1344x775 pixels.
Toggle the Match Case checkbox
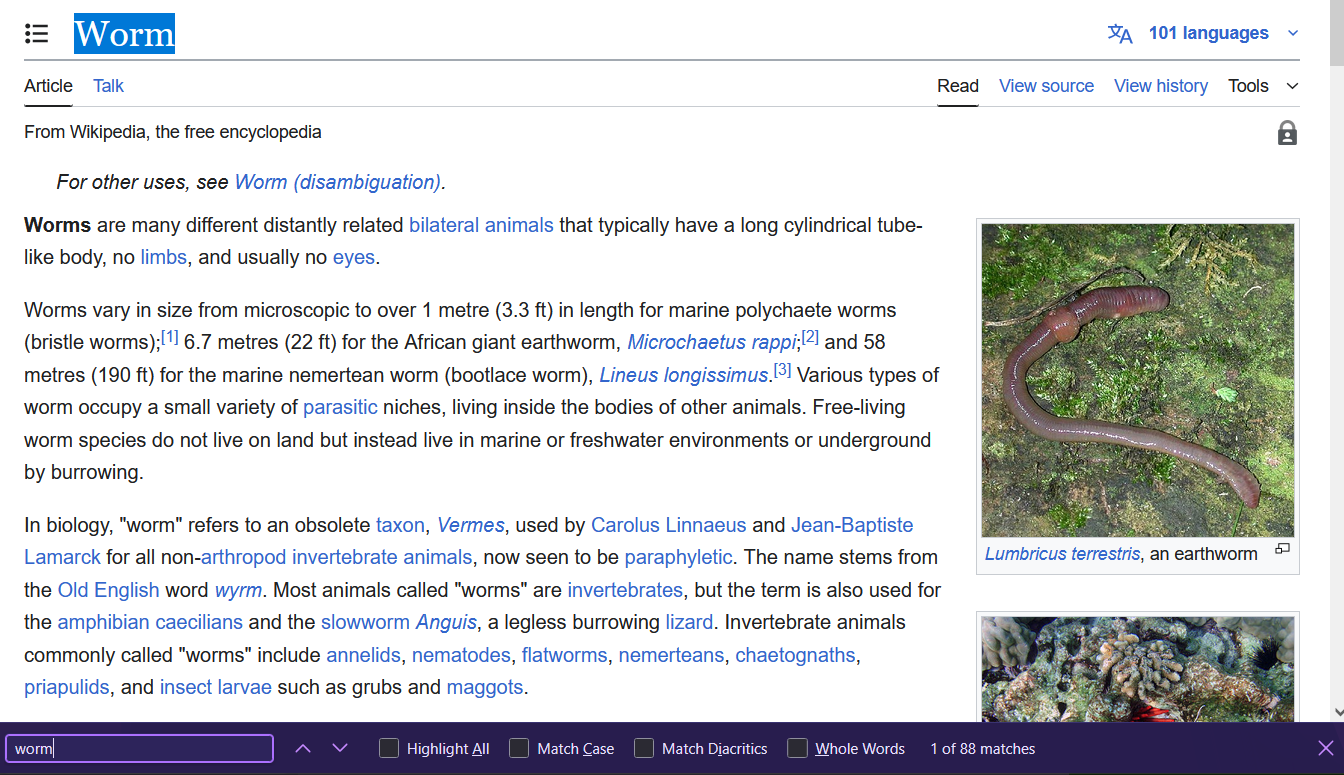pos(519,748)
